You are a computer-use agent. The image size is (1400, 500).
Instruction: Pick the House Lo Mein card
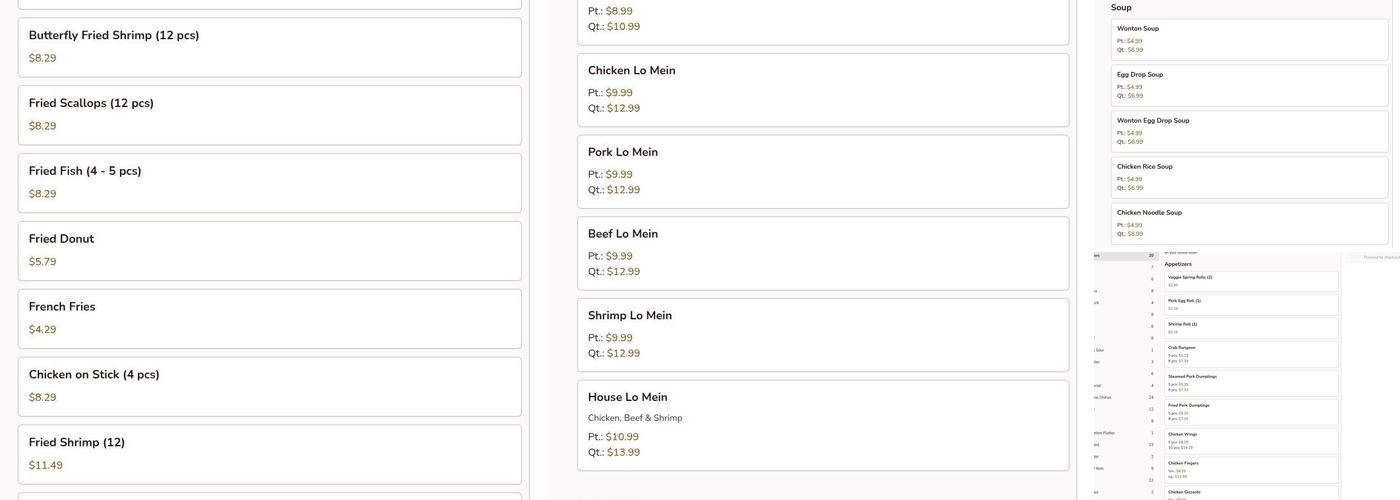point(822,425)
